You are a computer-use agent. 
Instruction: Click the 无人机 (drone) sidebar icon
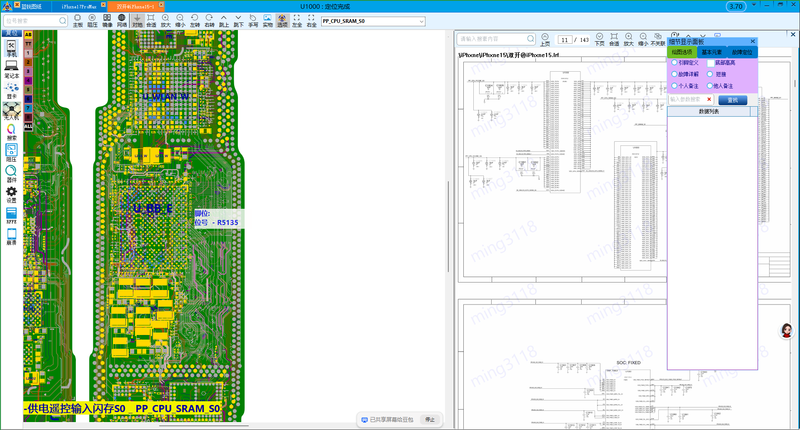11,109
